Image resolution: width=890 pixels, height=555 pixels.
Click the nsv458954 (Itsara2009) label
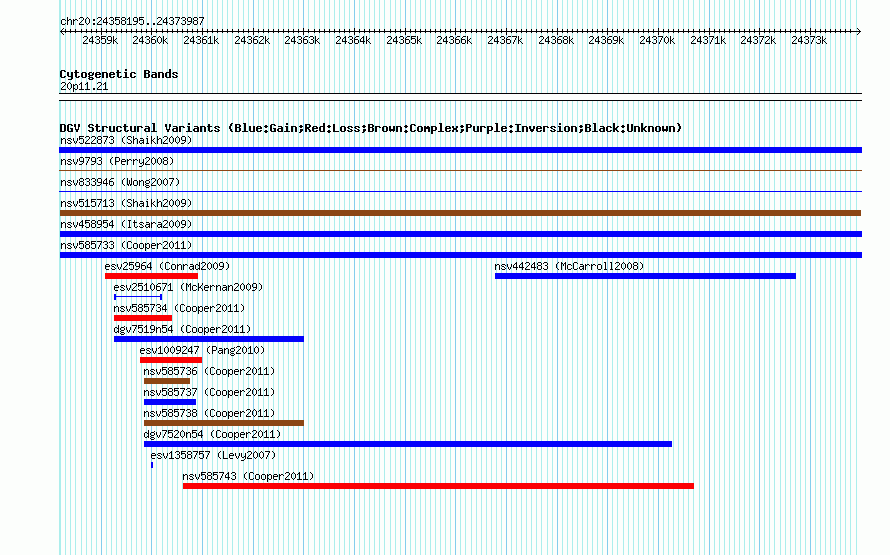126,224
